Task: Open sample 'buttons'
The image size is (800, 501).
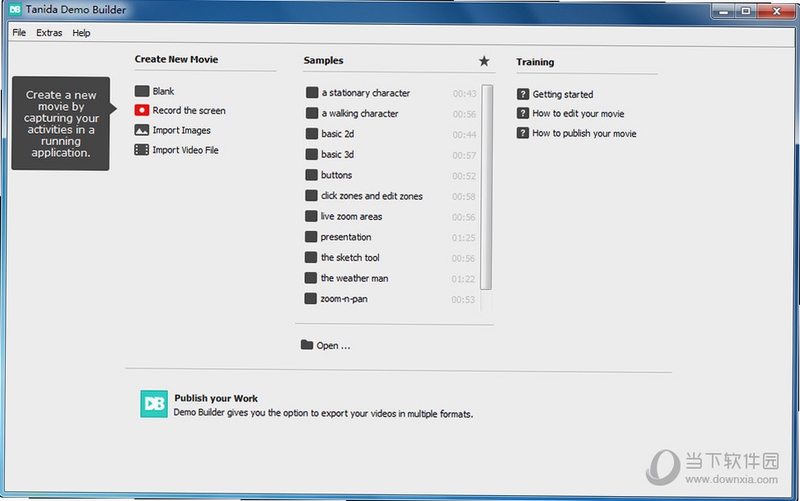Action: click(336, 175)
